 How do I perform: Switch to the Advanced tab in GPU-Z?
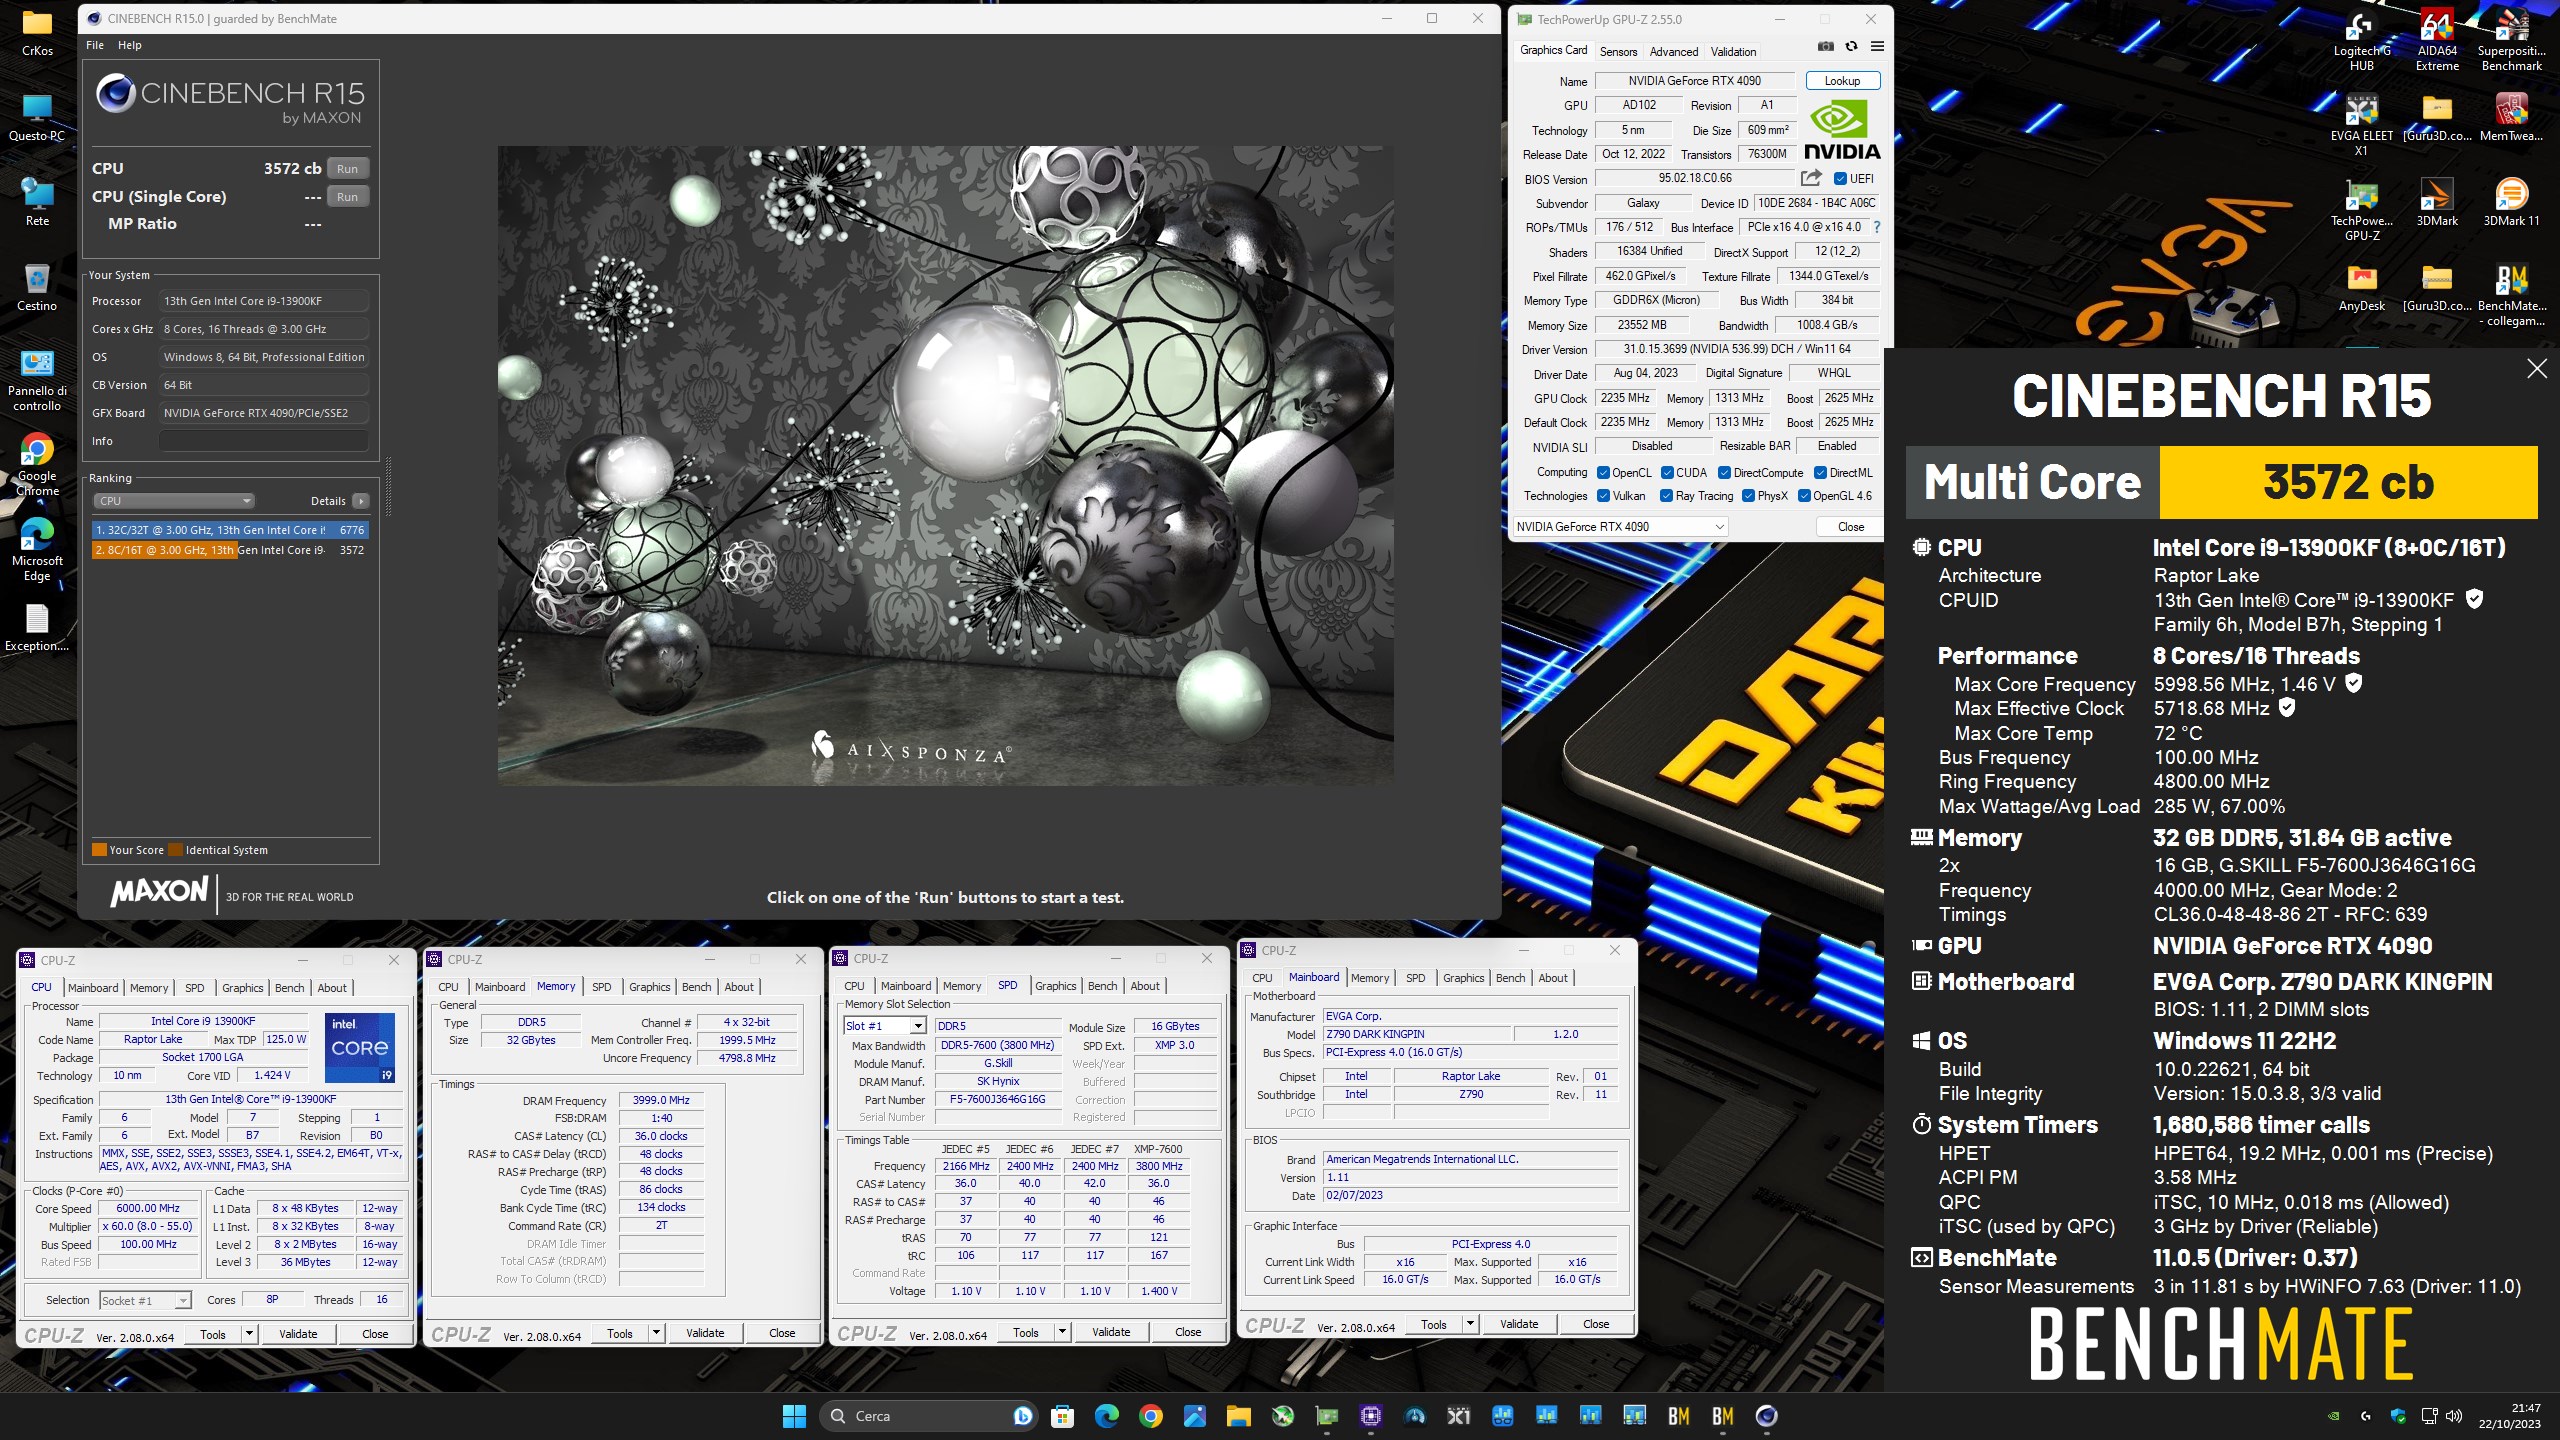click(x=1674, y=52)
